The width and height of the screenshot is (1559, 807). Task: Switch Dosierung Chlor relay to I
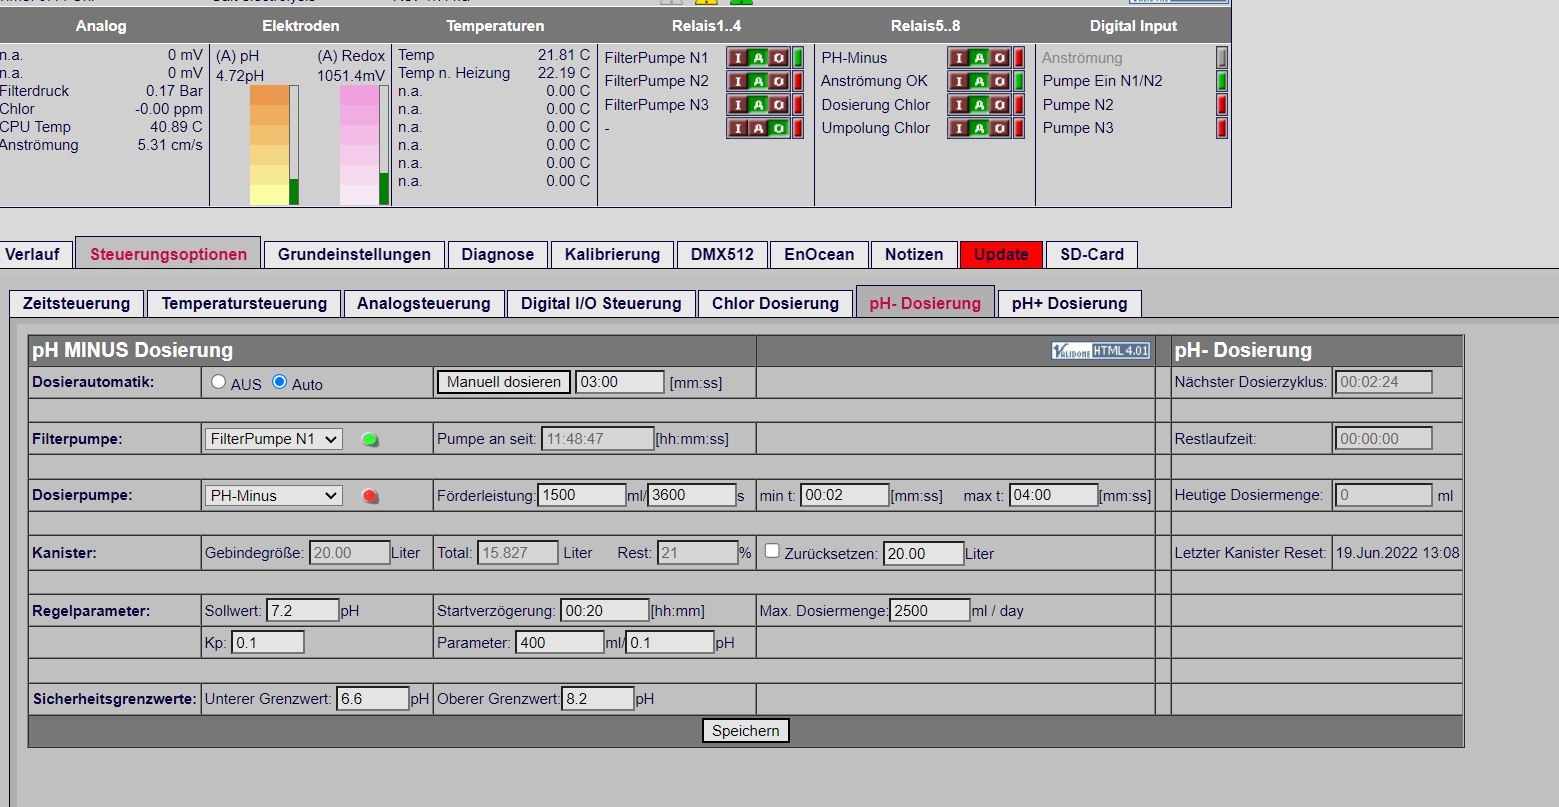(x=959, y=105)
